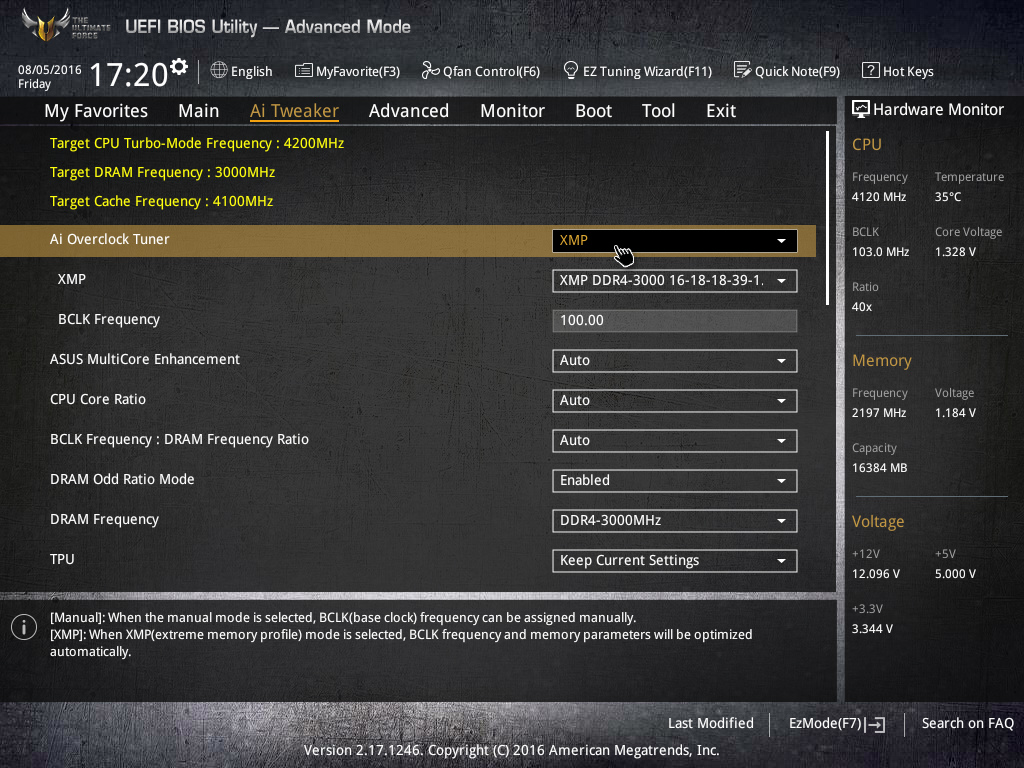Open MyFavorite list icon
1024x768 pixels.
pos(304,71)
